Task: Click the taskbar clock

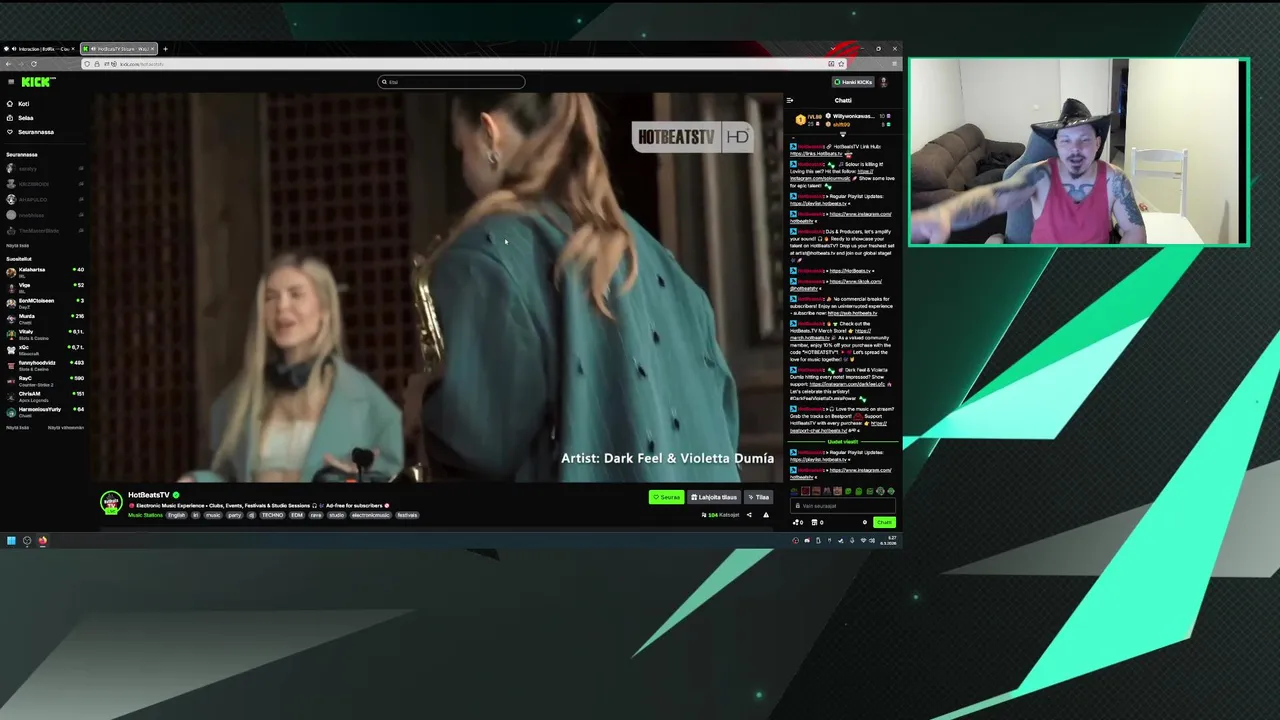Action: click(x=888, y=541)
